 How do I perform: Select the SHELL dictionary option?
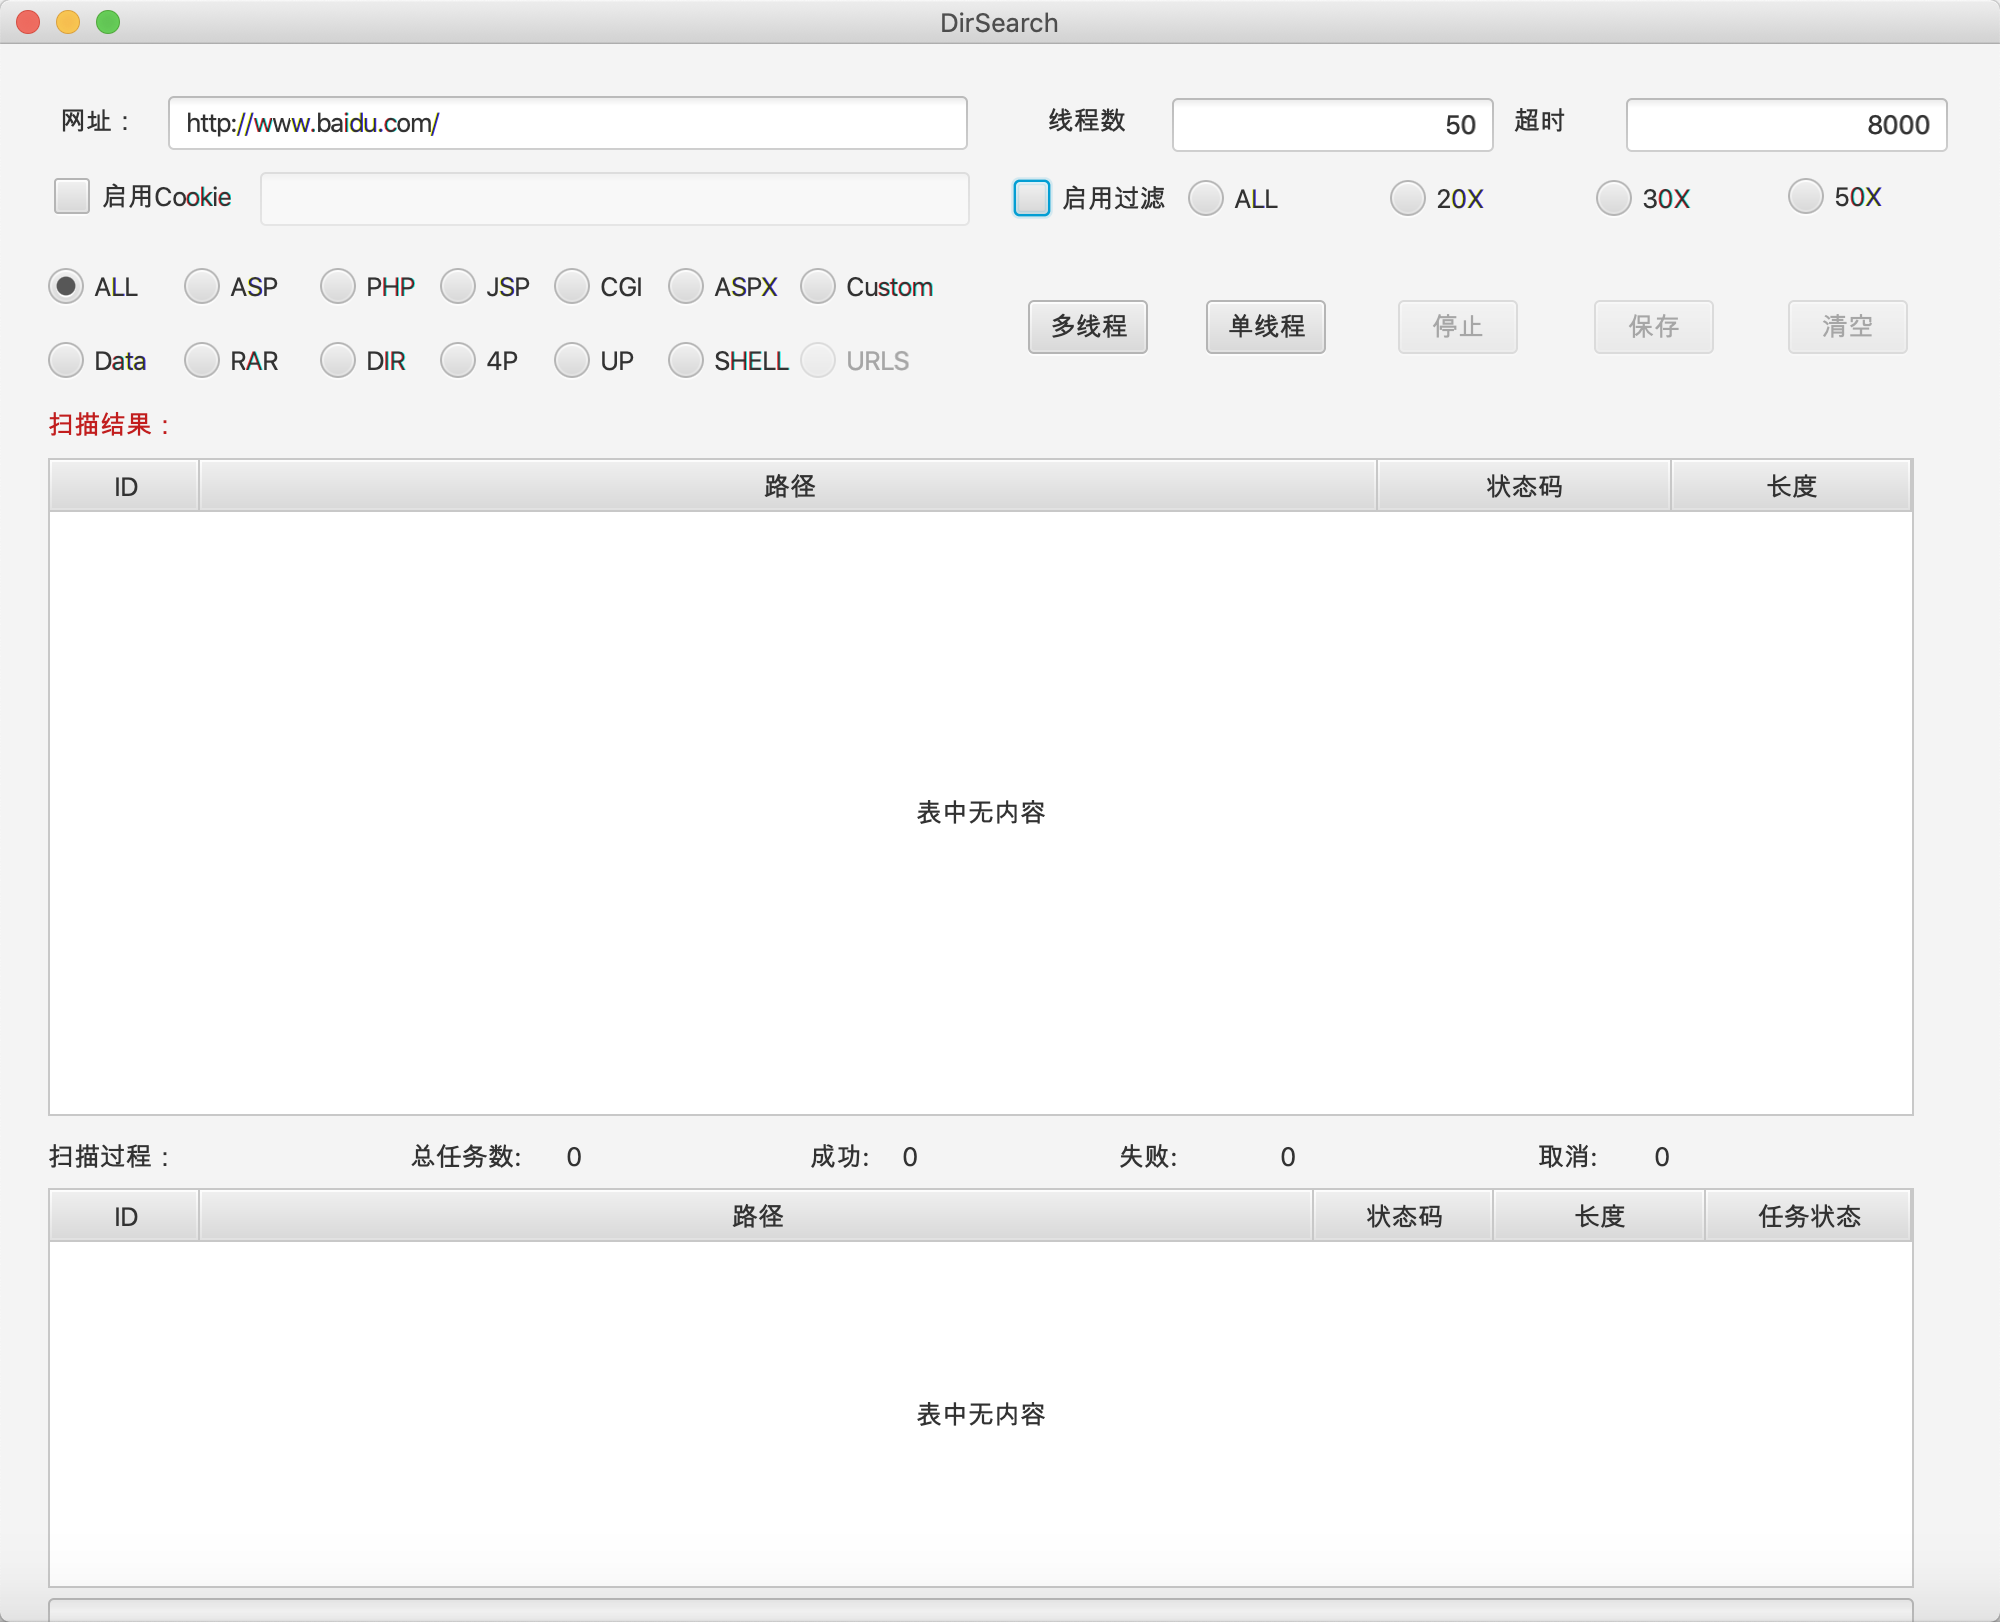coord(686,361)
